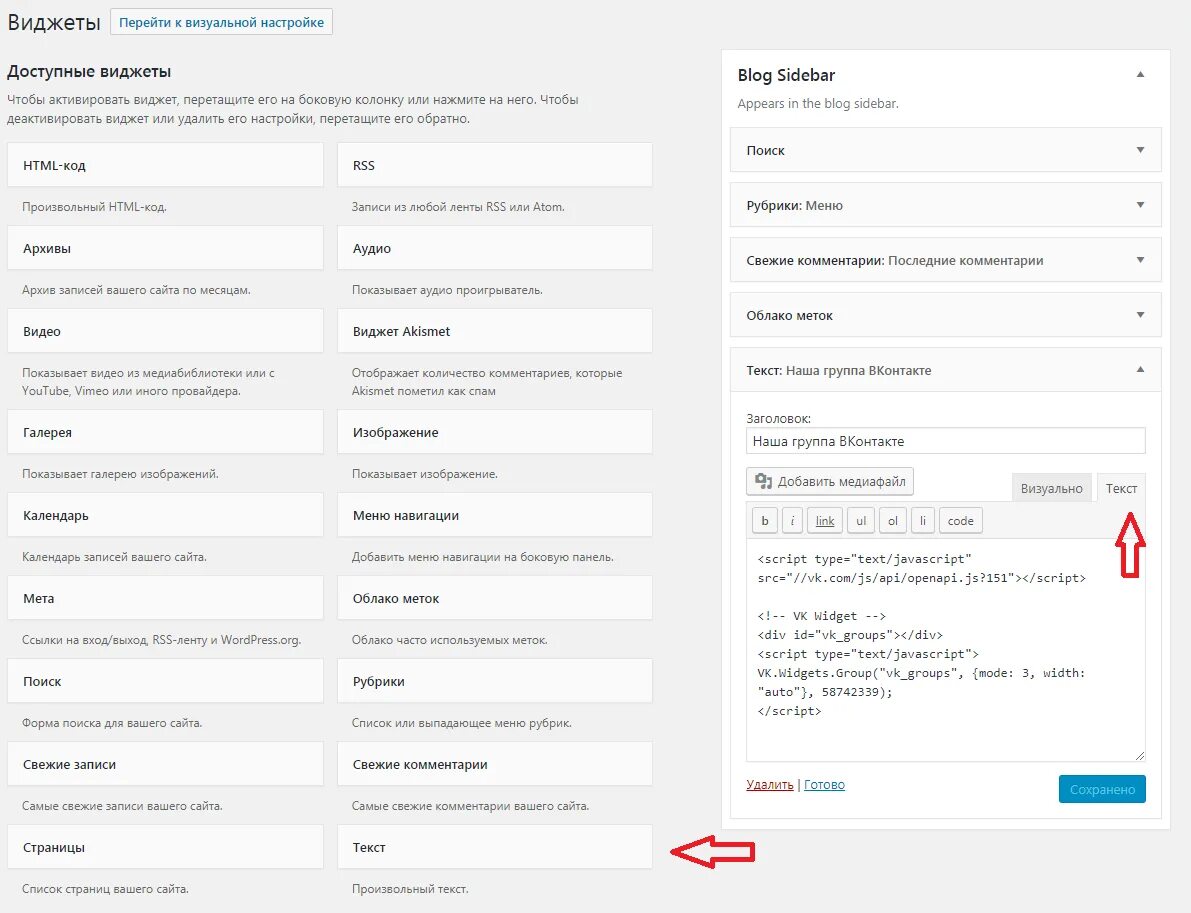1191x913 pixels.
Task: Click the bold 'b' quicktag button
Action: pos(764,521)
